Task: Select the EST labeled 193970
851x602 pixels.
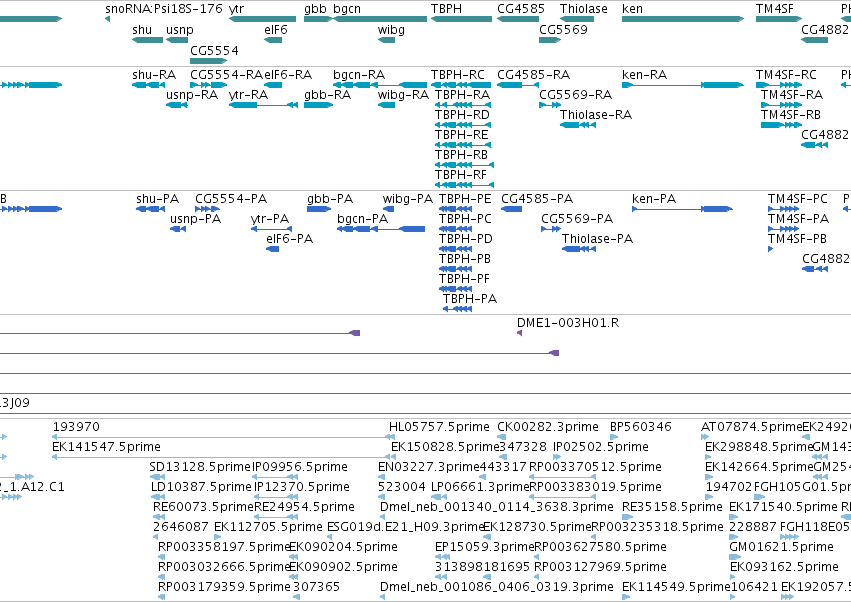Action: (223, 437)
